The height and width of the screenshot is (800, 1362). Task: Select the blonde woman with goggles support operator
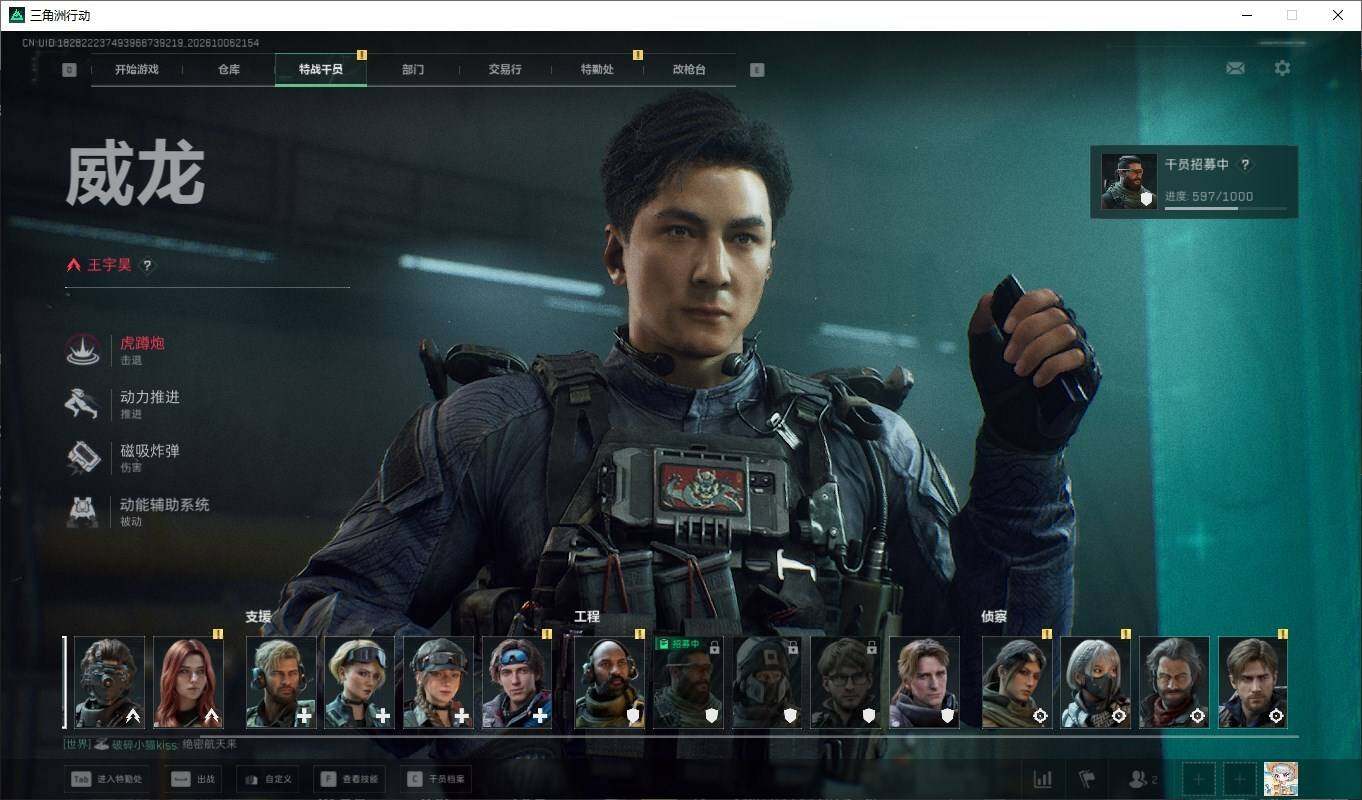pyautogui.click(x=360, y=682)
